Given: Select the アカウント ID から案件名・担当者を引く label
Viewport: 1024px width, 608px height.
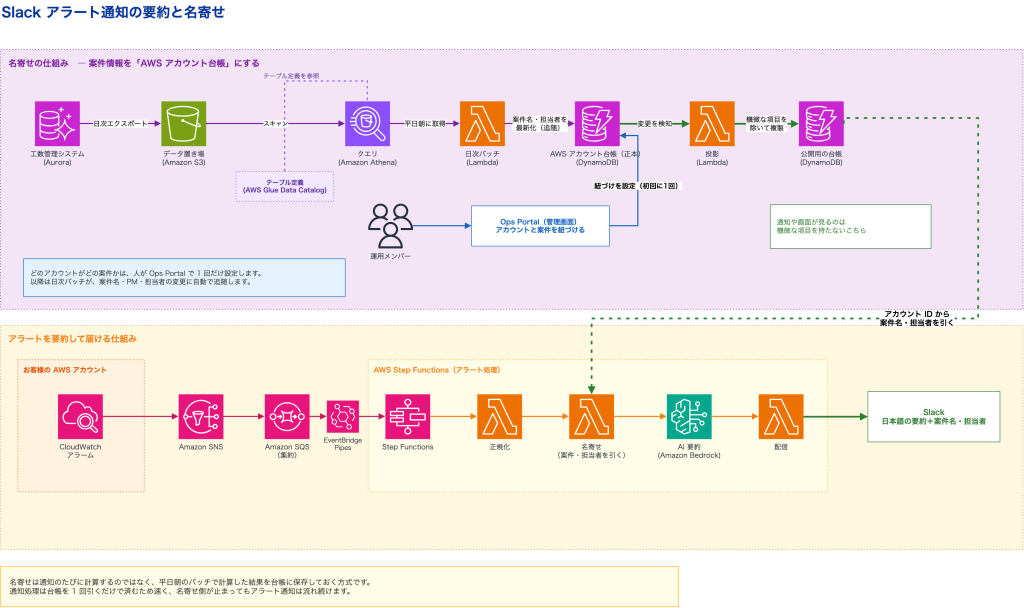Looking at the screenshot, I should point(917,319).
